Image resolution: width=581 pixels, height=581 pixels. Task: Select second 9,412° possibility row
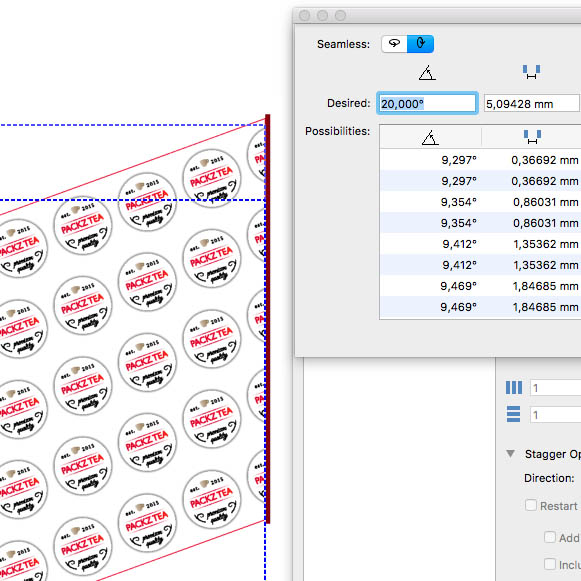(480, 265)
